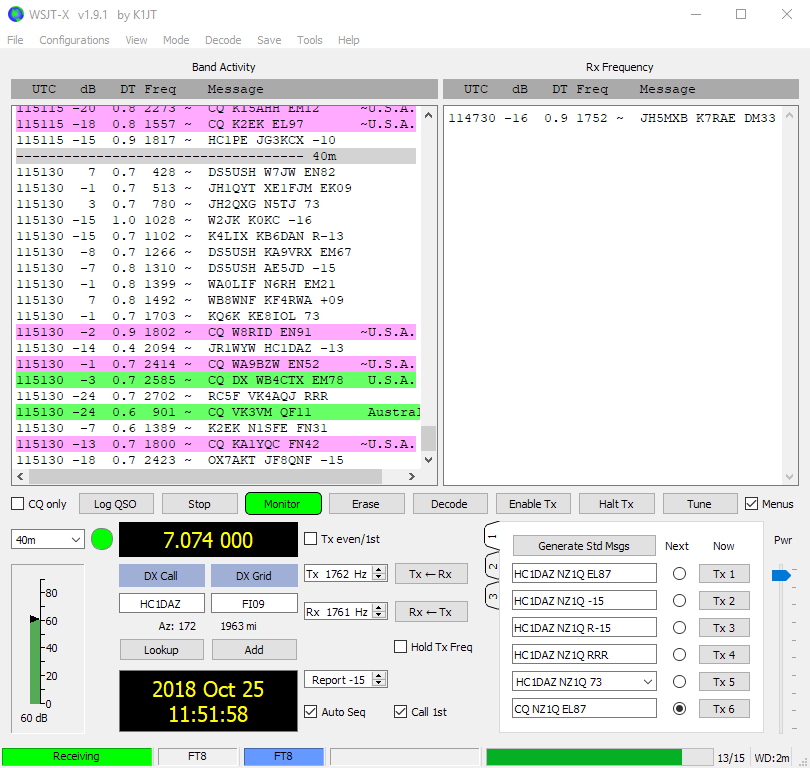
Task: Click the DX Grid input field
Action: point(254,603)
